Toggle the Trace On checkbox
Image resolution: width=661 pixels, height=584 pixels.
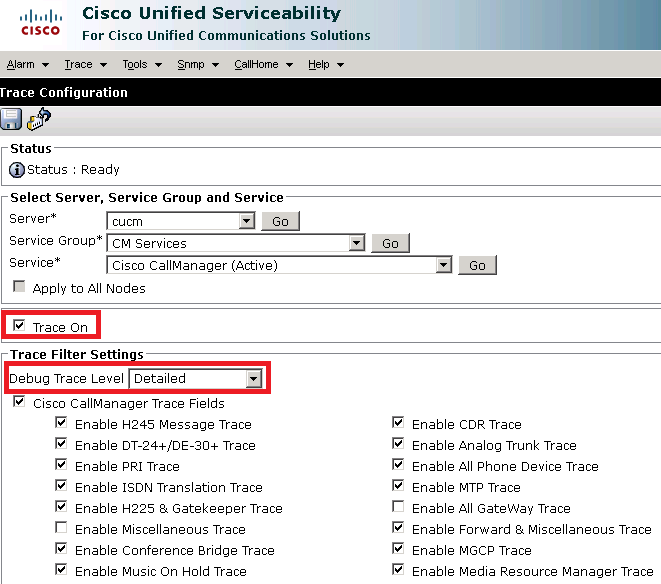click(x=19, y=325)
